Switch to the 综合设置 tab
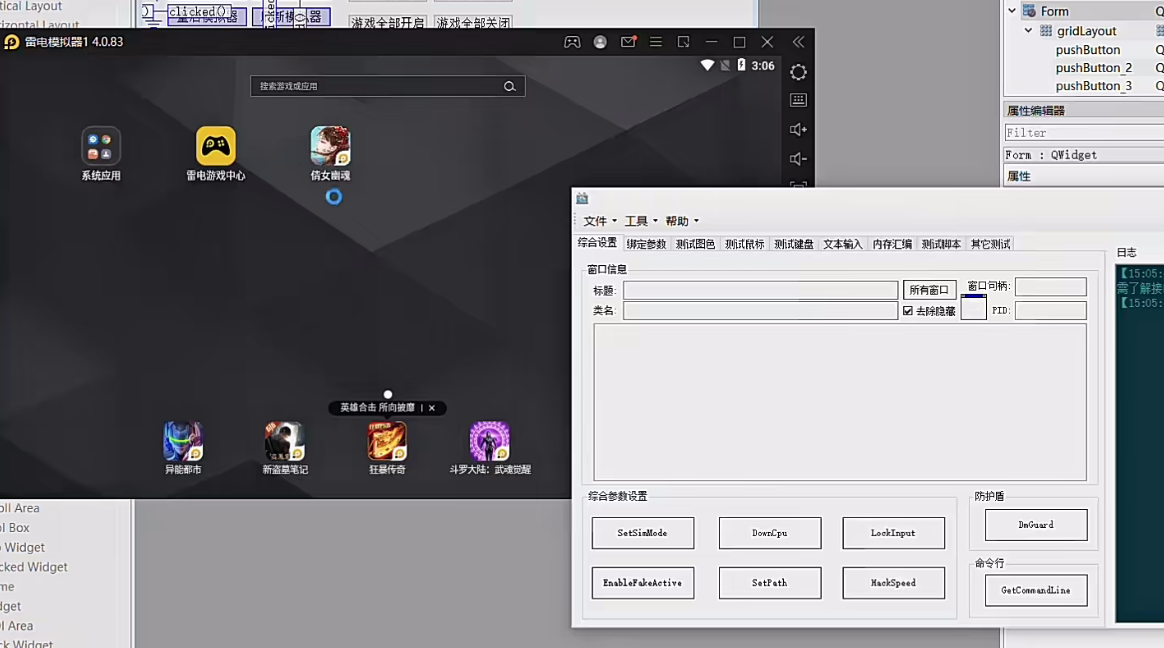Viewport: 1164px width, 648px height. click(597, 243)
